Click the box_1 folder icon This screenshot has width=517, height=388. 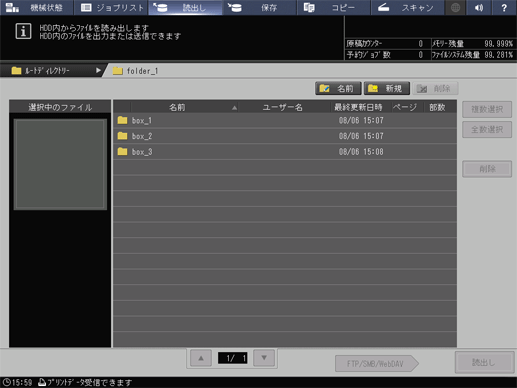tap(122, 120)
